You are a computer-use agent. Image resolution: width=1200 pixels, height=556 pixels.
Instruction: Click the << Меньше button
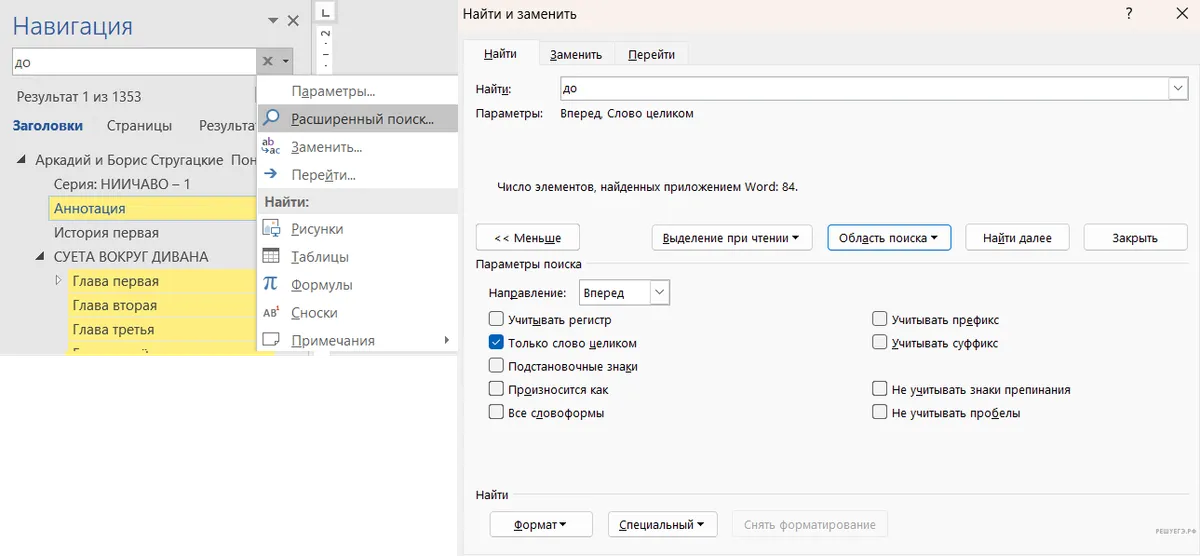pyautogui.click(x=528, y=238)
